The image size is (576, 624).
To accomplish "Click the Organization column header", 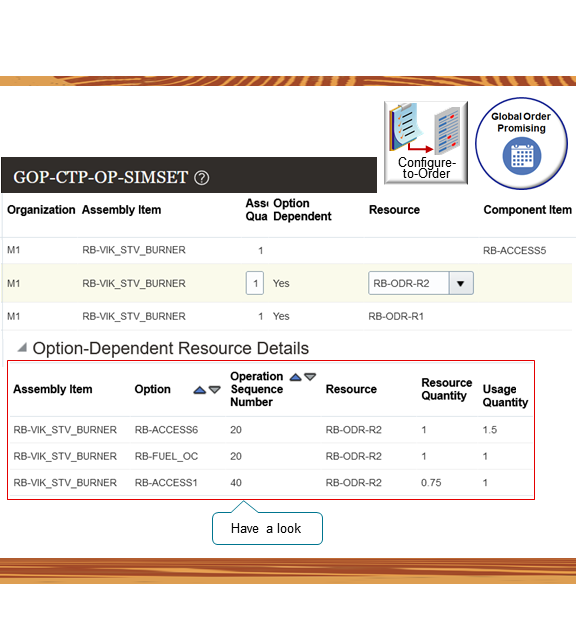I will point(41,210).
